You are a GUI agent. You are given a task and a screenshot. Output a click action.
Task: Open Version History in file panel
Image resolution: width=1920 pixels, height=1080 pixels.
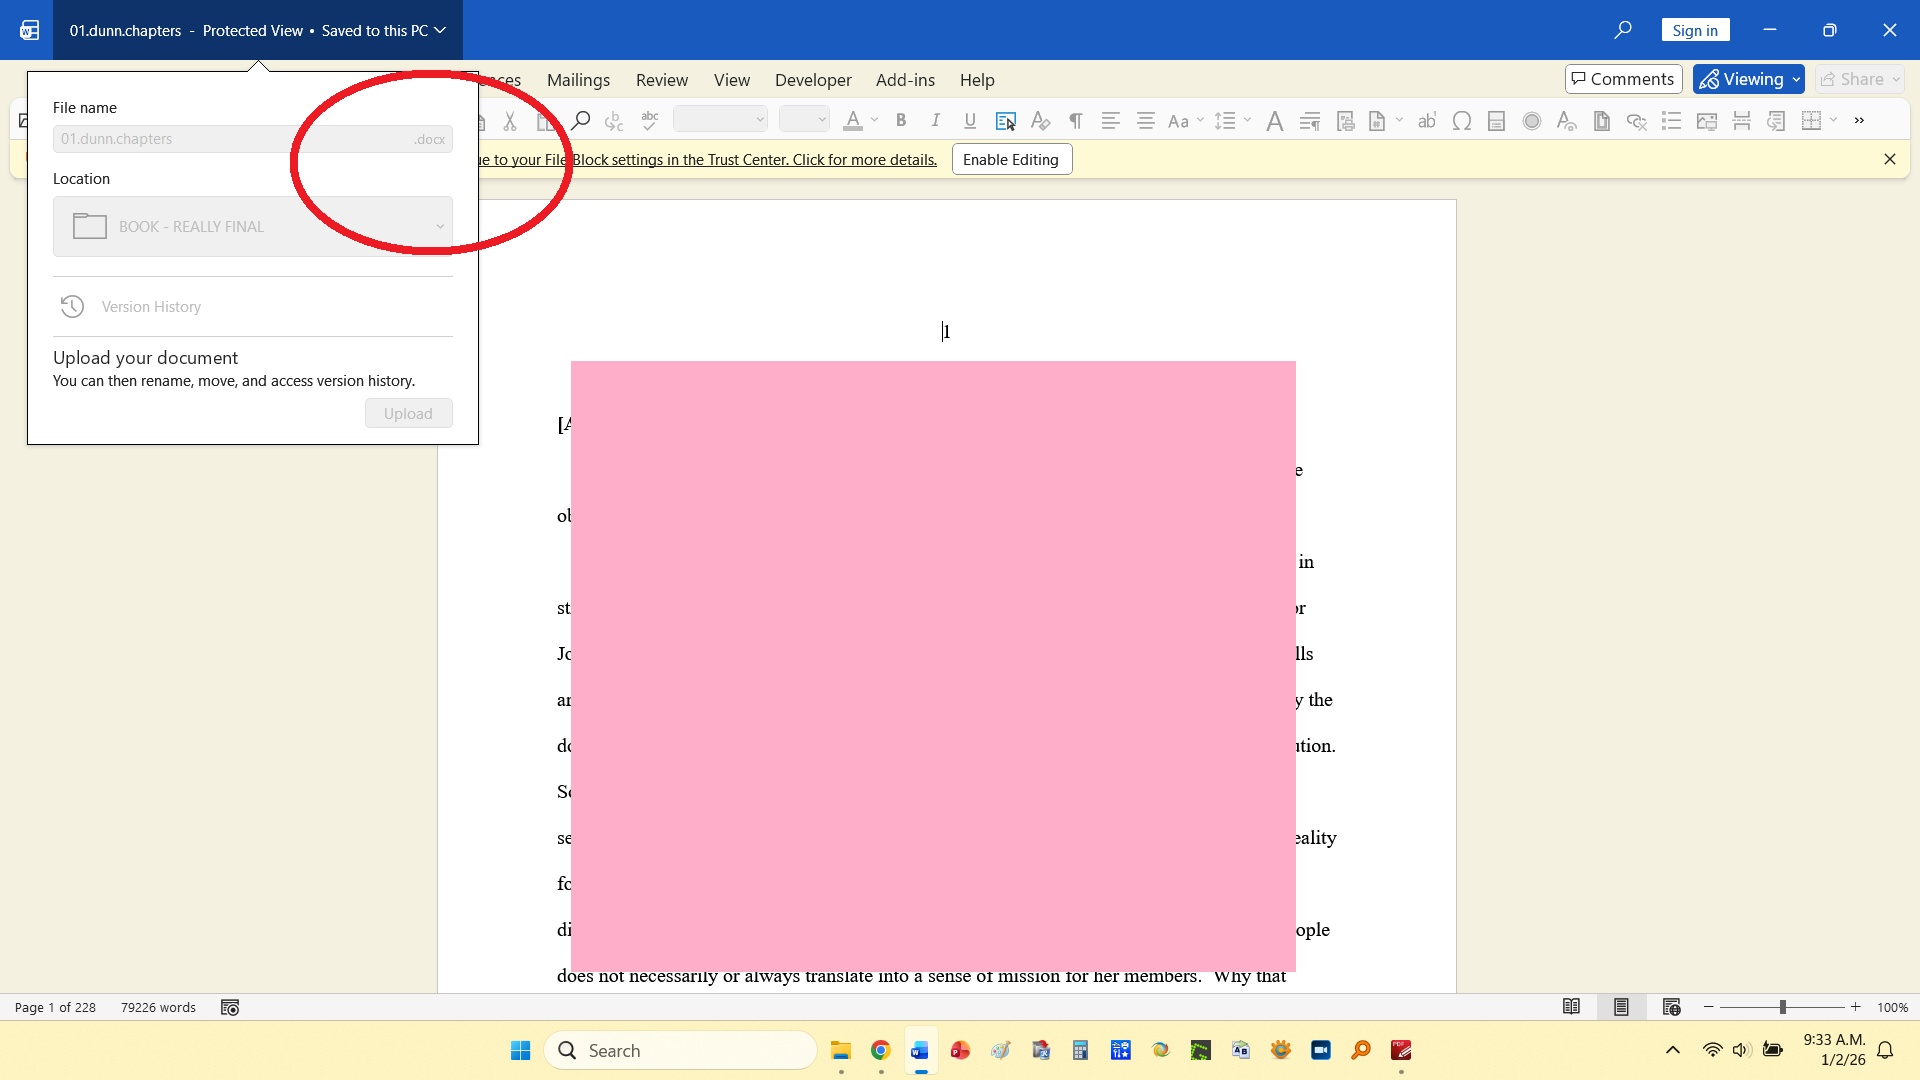point(150,307)
